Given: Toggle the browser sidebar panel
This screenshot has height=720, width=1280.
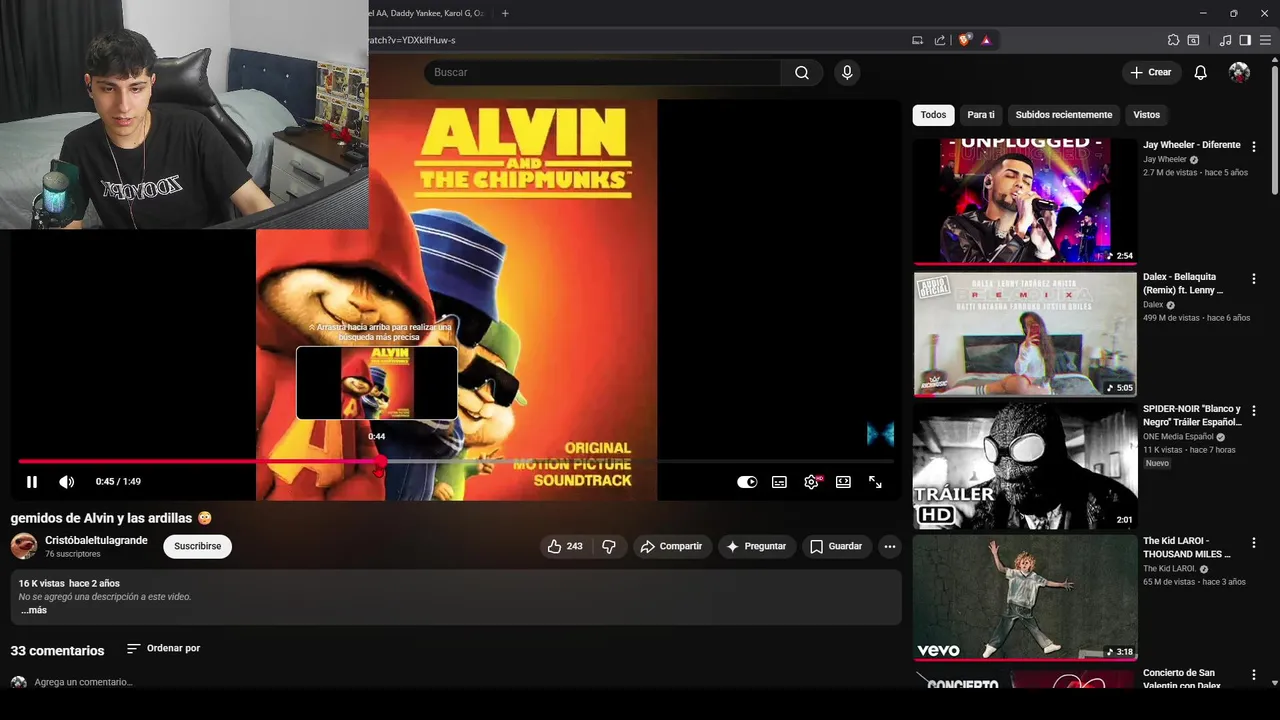Looking at the screenshot, I should coord(1245,40).
